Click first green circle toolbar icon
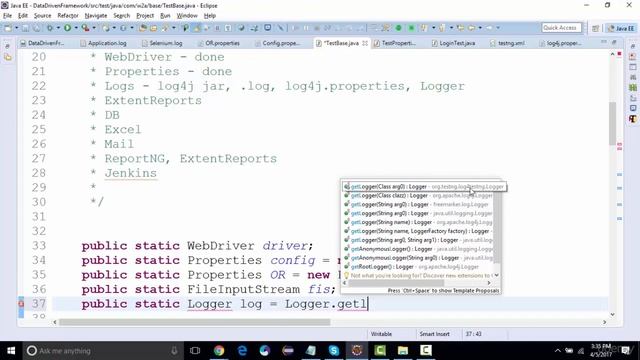Image resolution: width=640 pixels, height=360 pixels. click(x=398, y=28)
